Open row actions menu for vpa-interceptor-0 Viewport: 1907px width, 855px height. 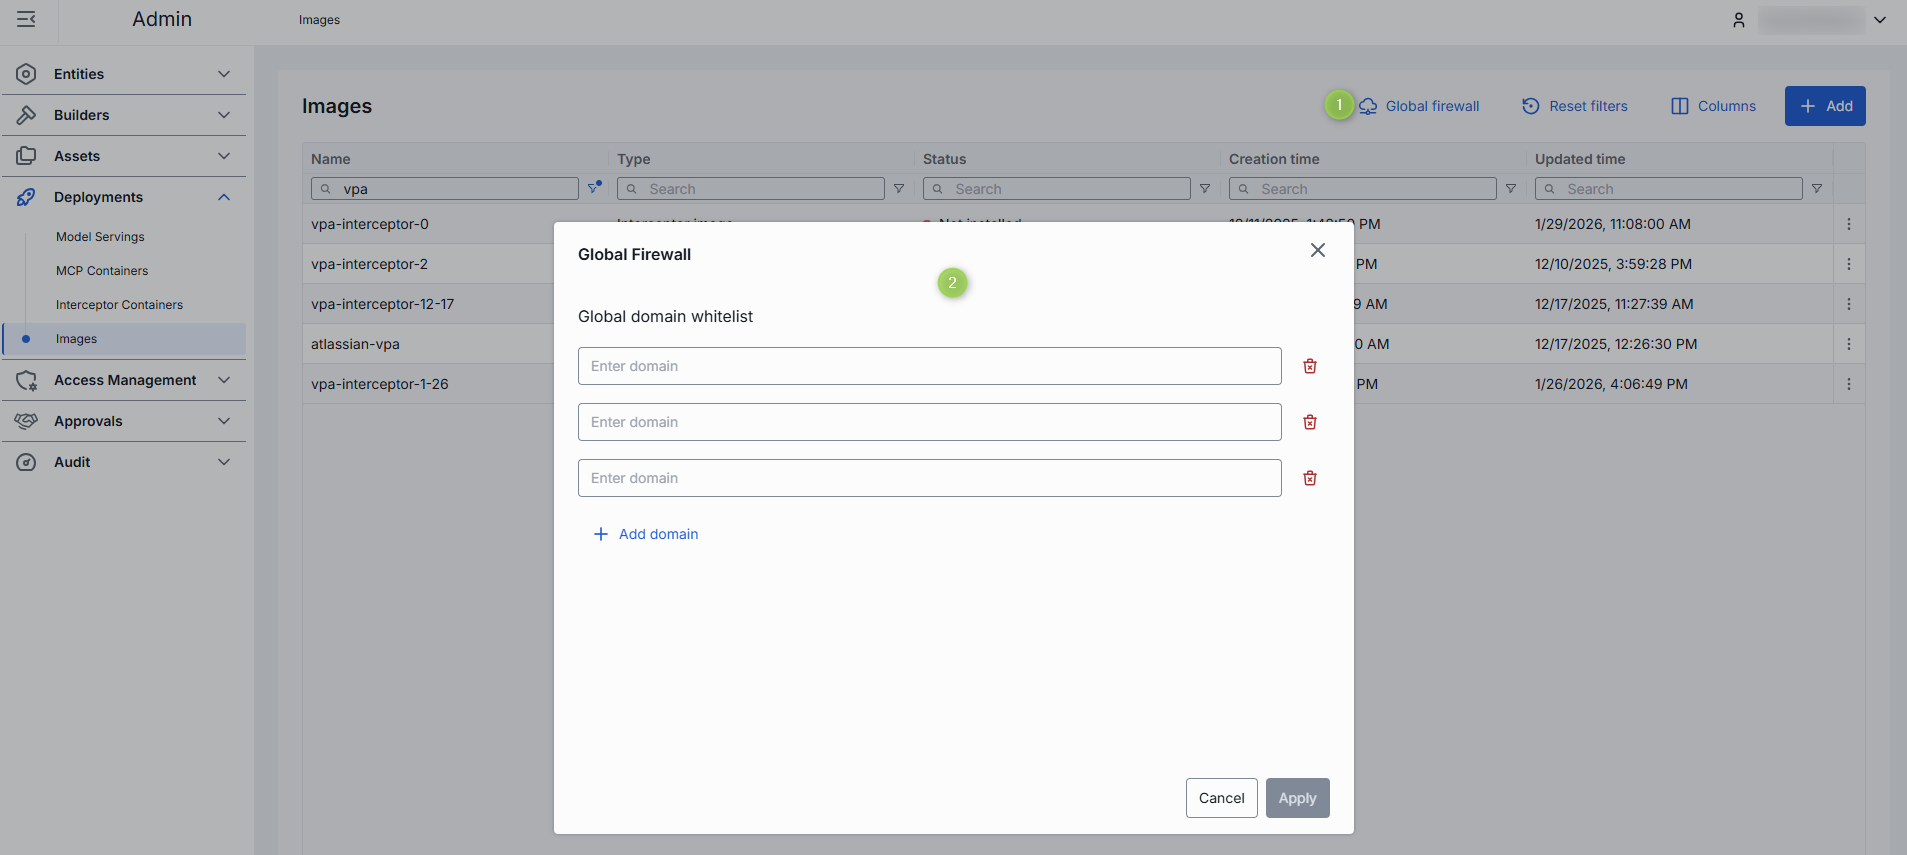1848,224
